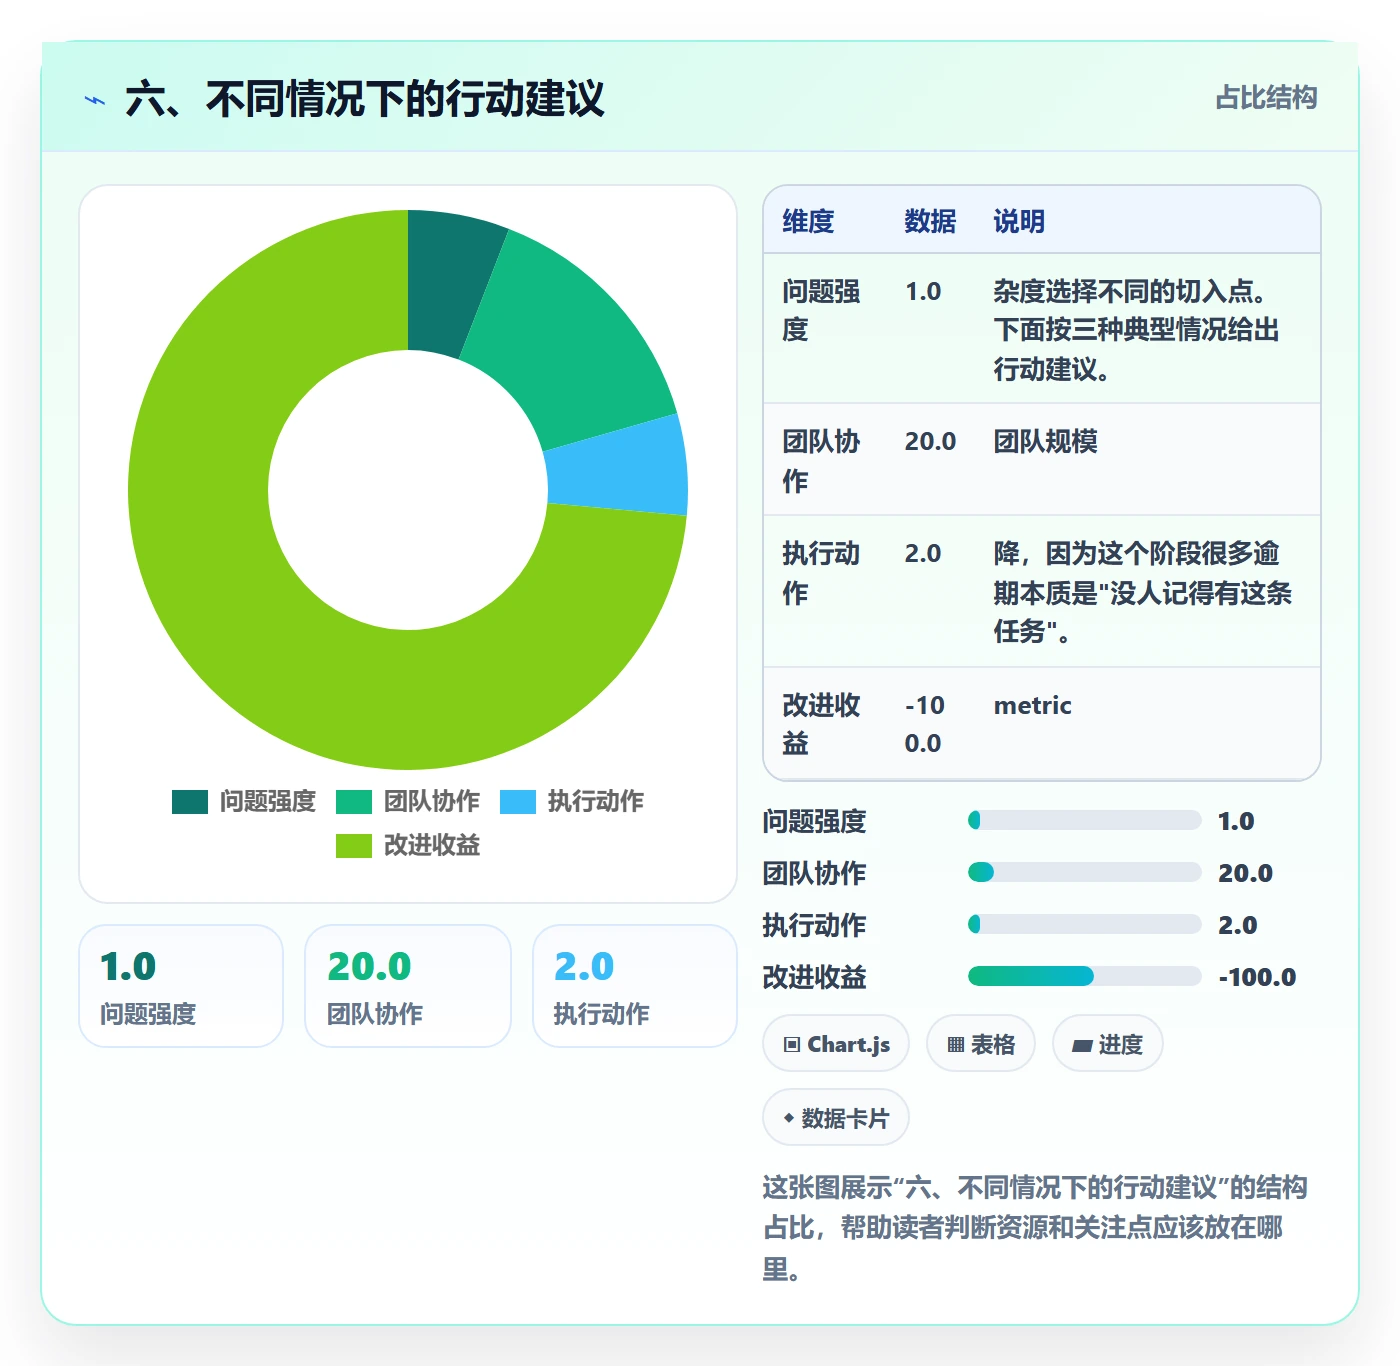Click the 执行动作 blue legend swatch
The image size is (1400, 1366).
click(518, 802)
